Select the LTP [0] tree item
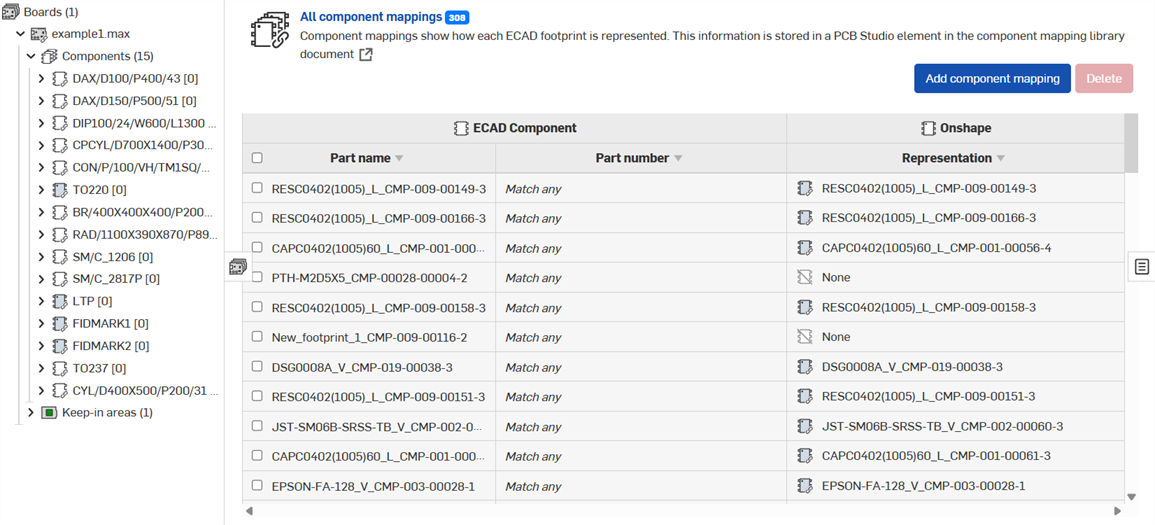The width and height of the screenshot is (1155, 525). (x=90, y=301)
